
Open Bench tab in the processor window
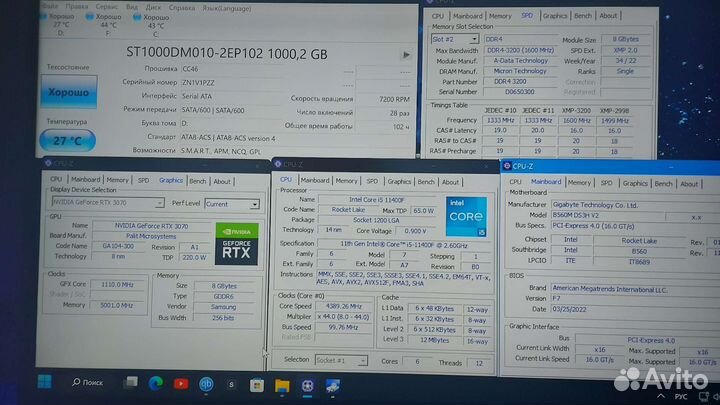(426, 182)
